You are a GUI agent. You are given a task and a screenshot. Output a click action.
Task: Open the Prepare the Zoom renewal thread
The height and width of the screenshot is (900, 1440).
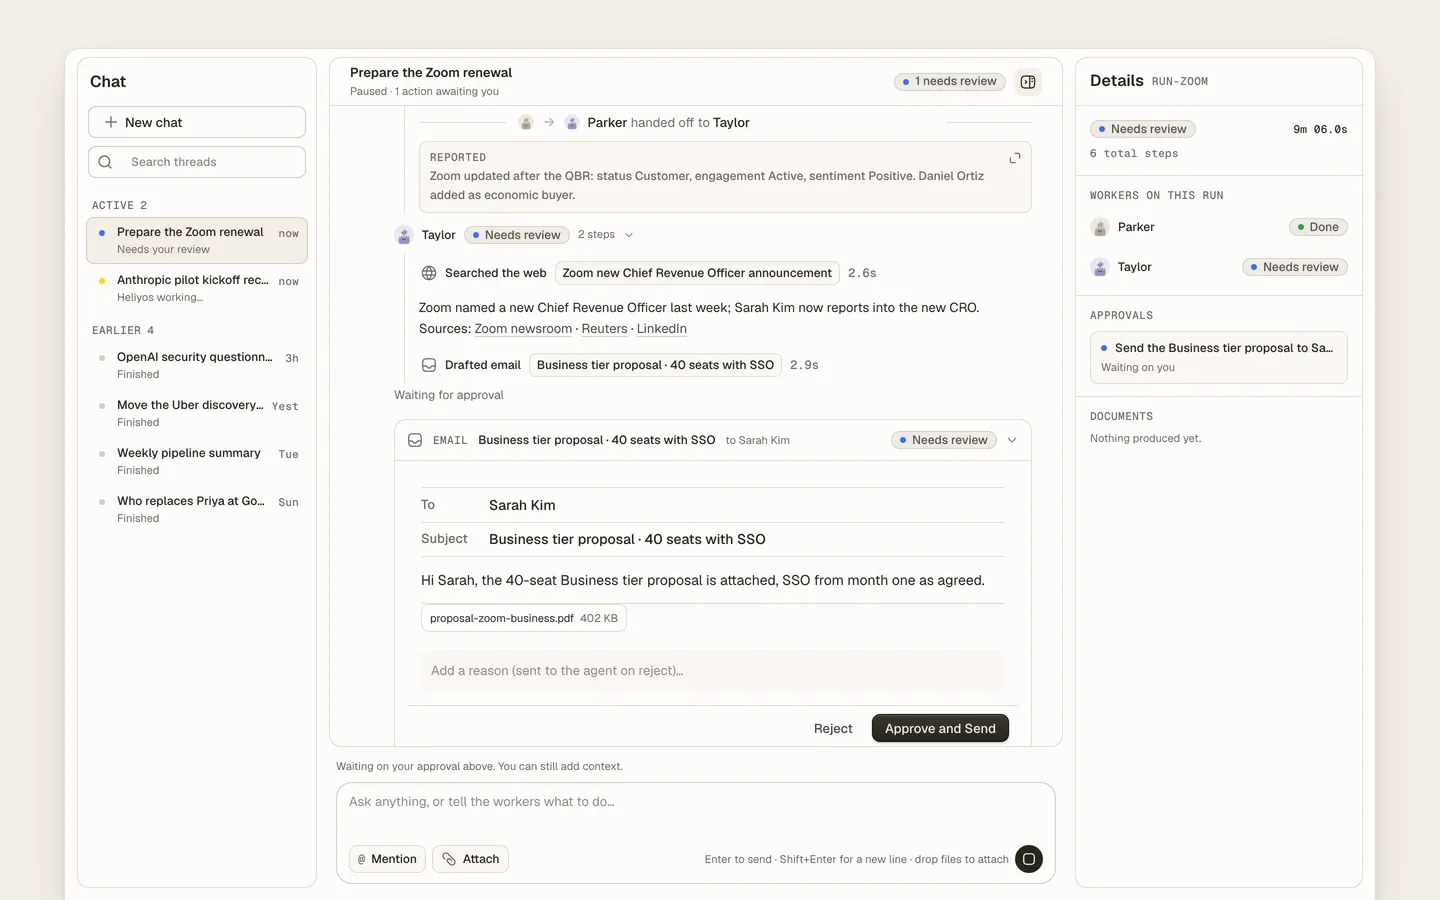[197, 240]
